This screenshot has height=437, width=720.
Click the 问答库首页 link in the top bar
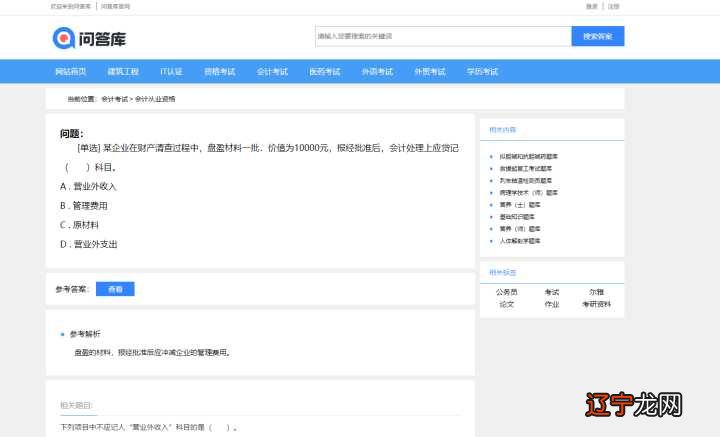tap(116, 6)
